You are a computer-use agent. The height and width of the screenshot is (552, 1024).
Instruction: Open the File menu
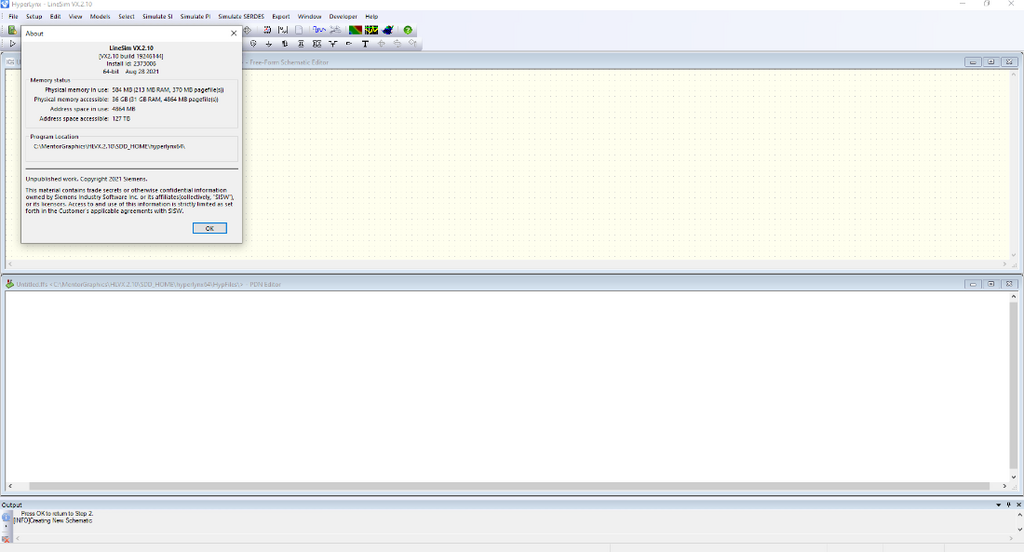click(13, 16)
